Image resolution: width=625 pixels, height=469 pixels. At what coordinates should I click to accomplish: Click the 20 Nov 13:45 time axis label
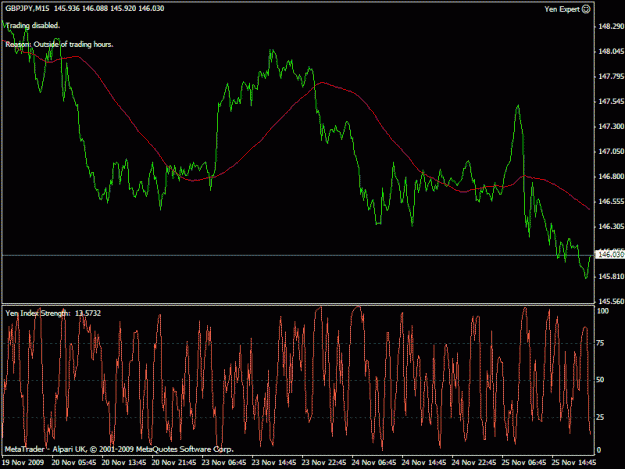tap(124, 463)
